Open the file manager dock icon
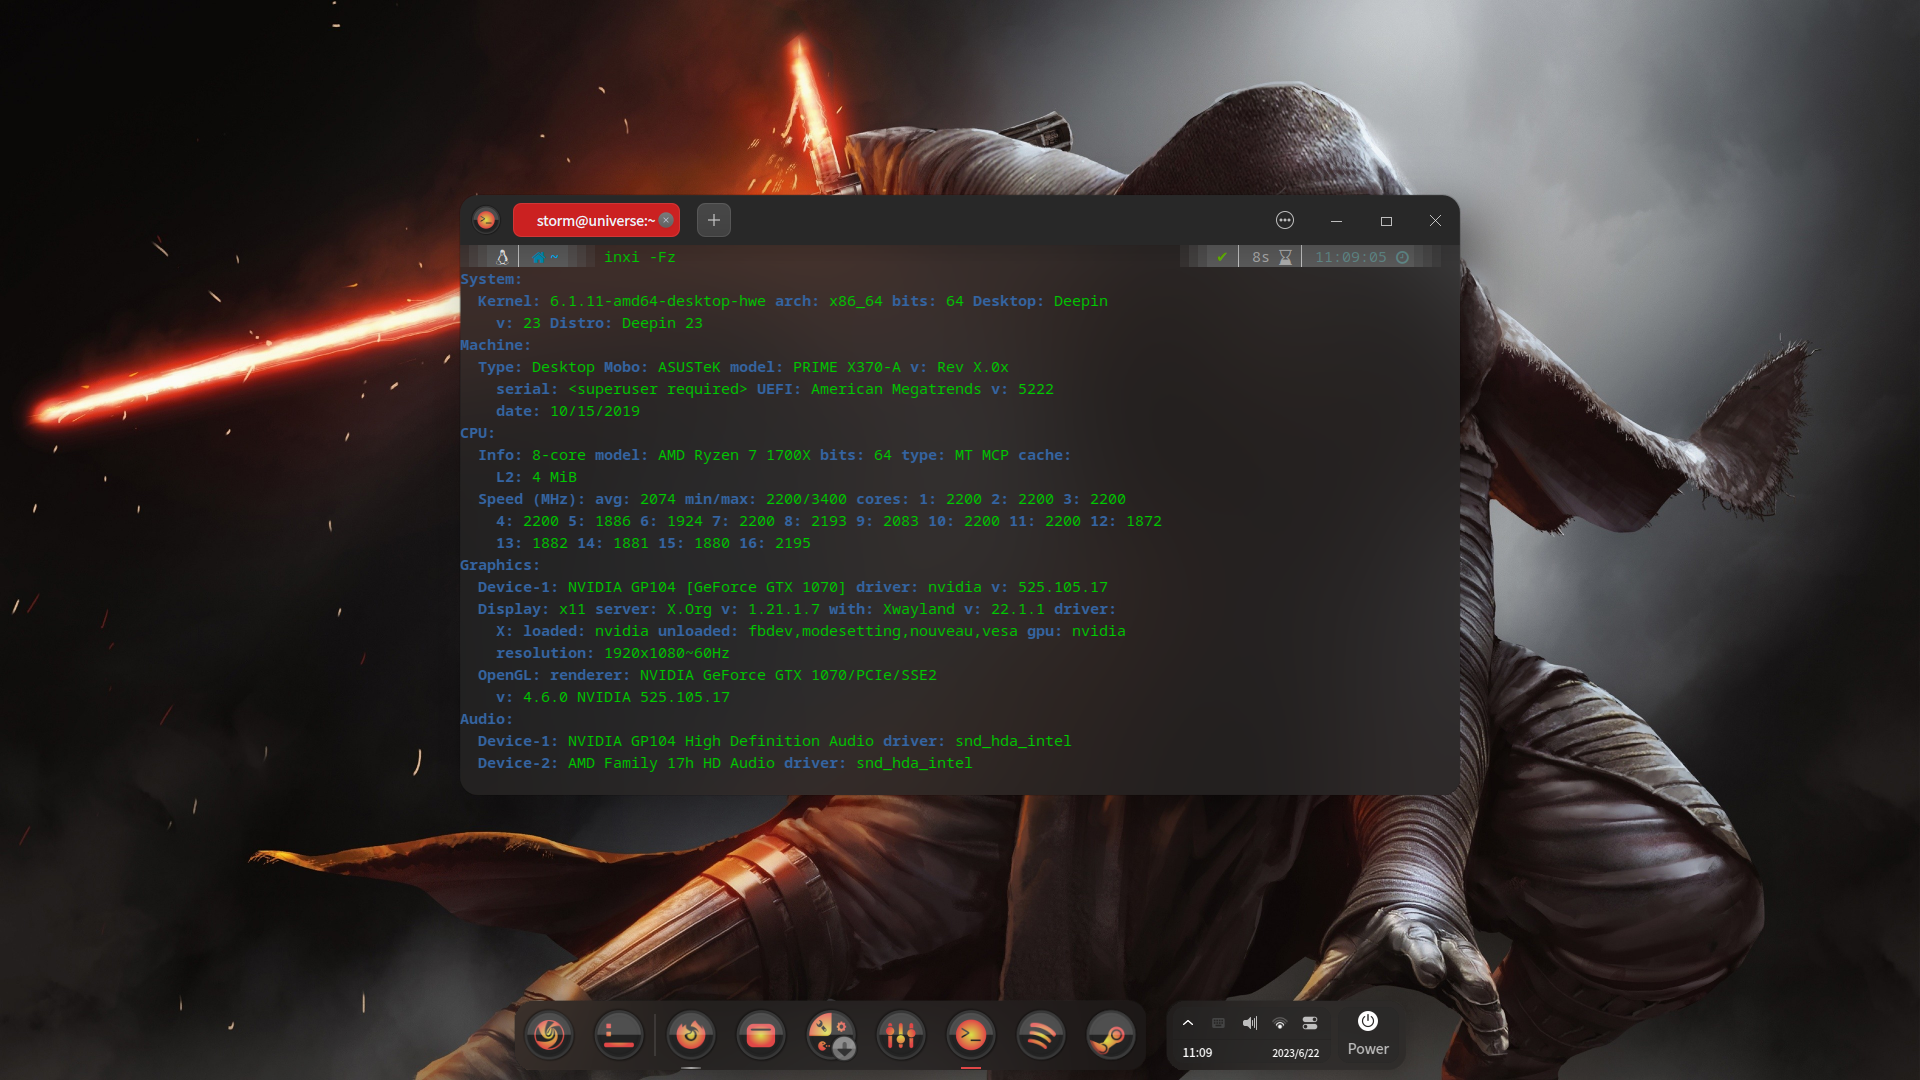 (x=761, y=1035)
